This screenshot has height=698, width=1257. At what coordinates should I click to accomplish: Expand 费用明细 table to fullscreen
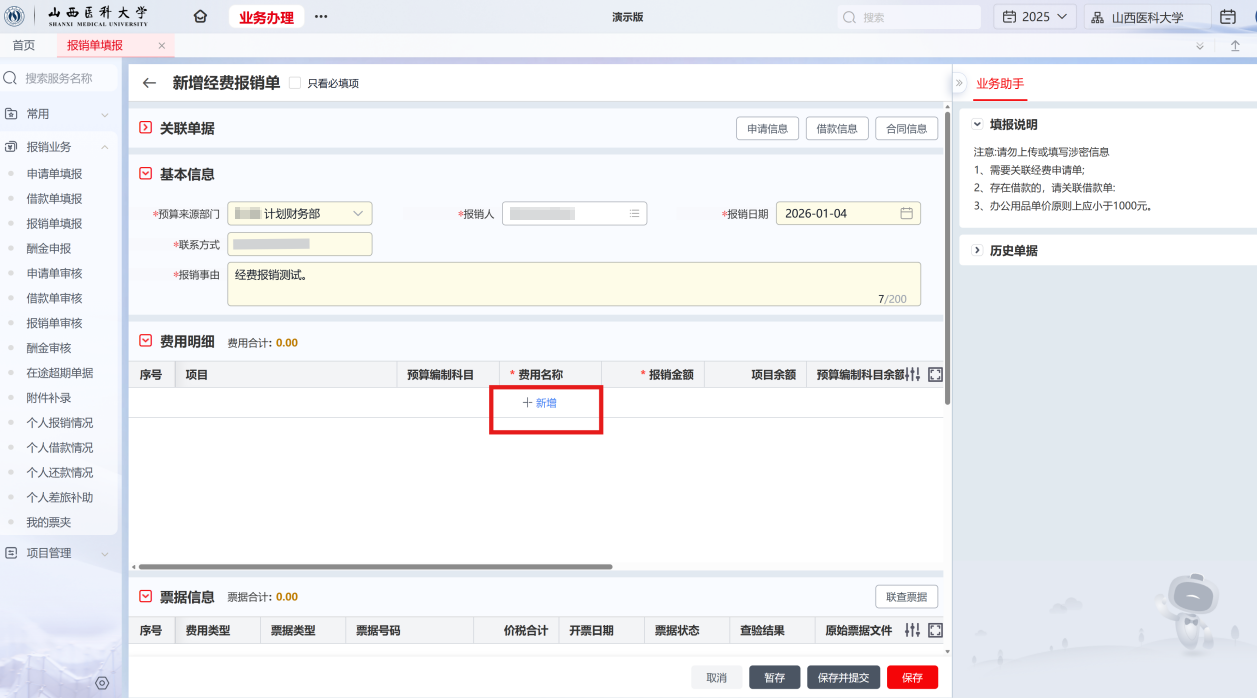[935, 375]
